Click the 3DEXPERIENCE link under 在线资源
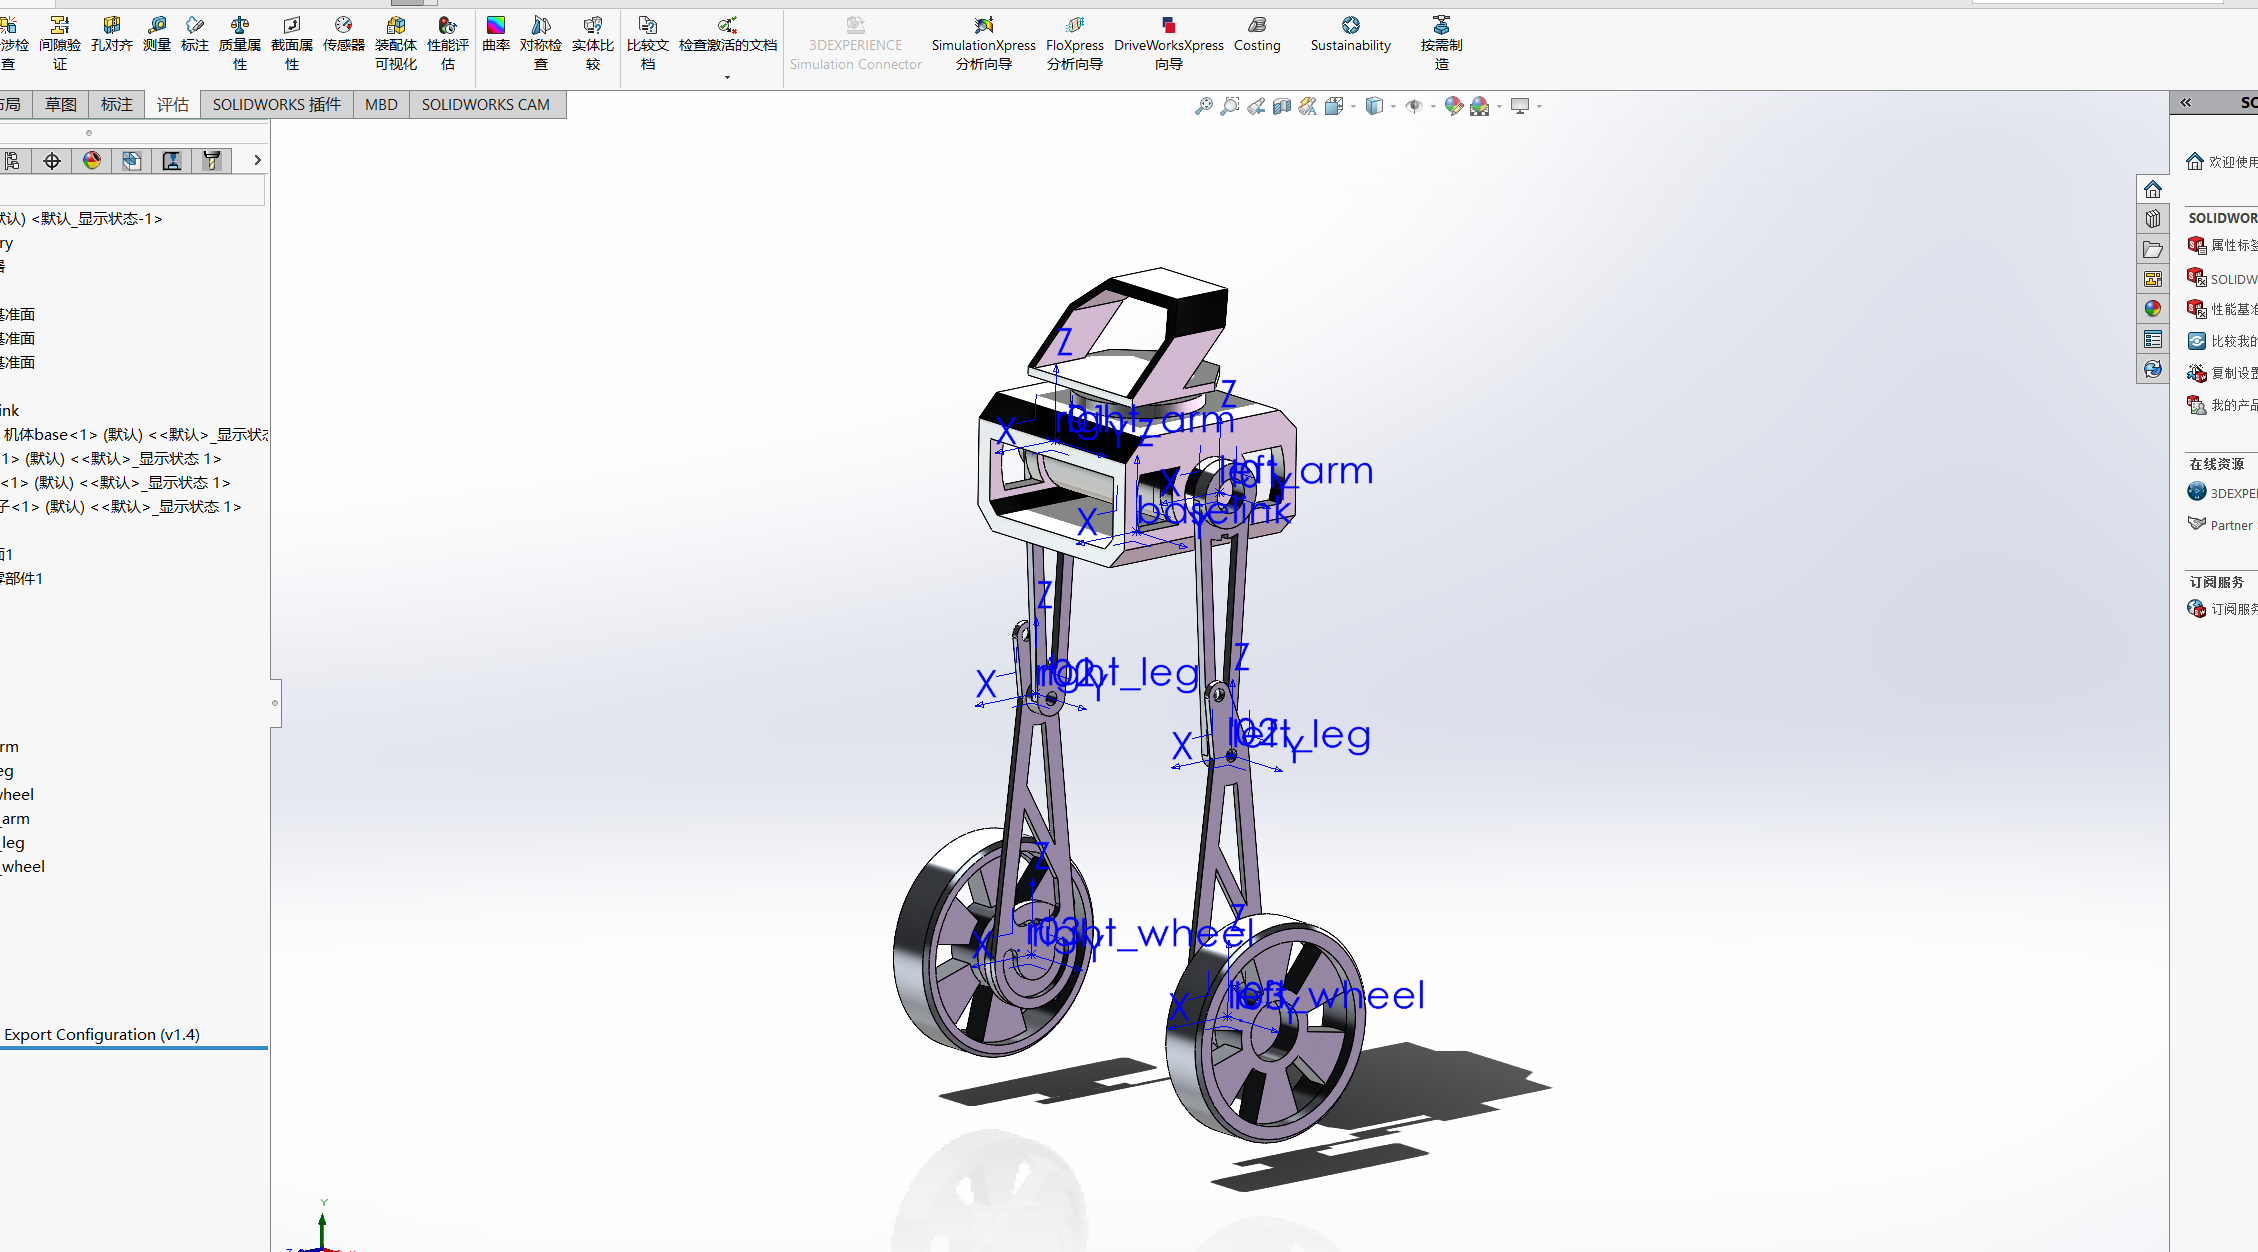Screen dimensions: 2258x1252 pyautogui.click(x=2222, y=493)
